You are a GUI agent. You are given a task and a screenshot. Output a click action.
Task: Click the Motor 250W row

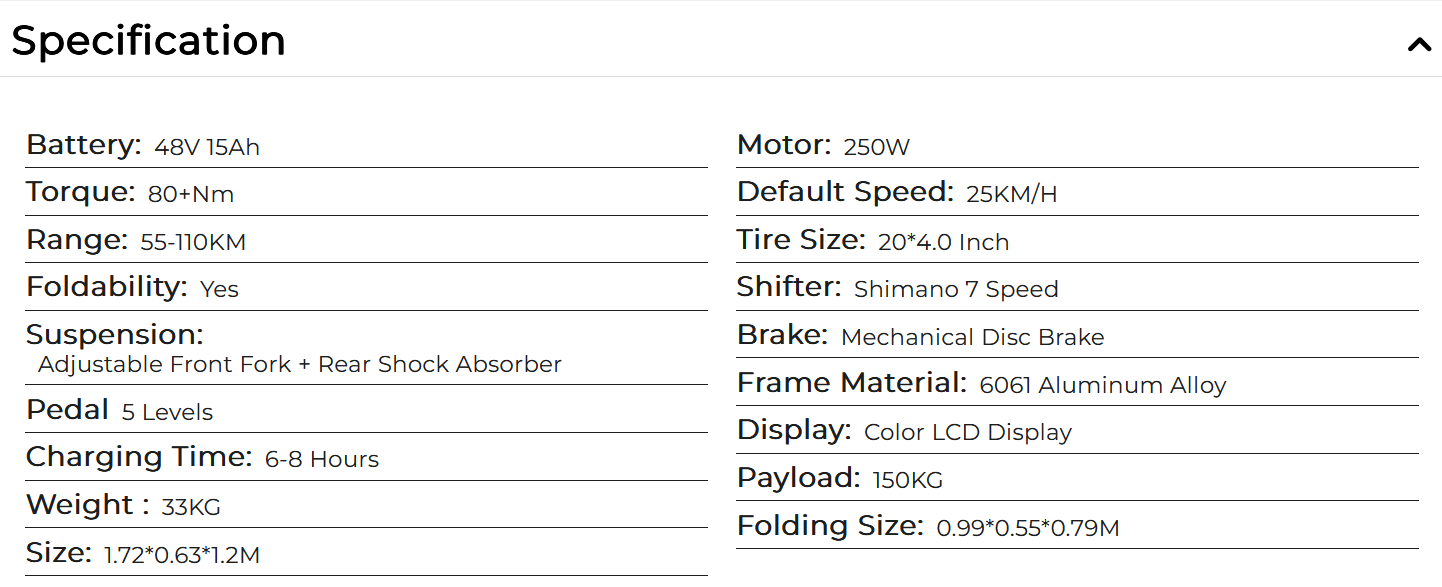pos(1077,146)
